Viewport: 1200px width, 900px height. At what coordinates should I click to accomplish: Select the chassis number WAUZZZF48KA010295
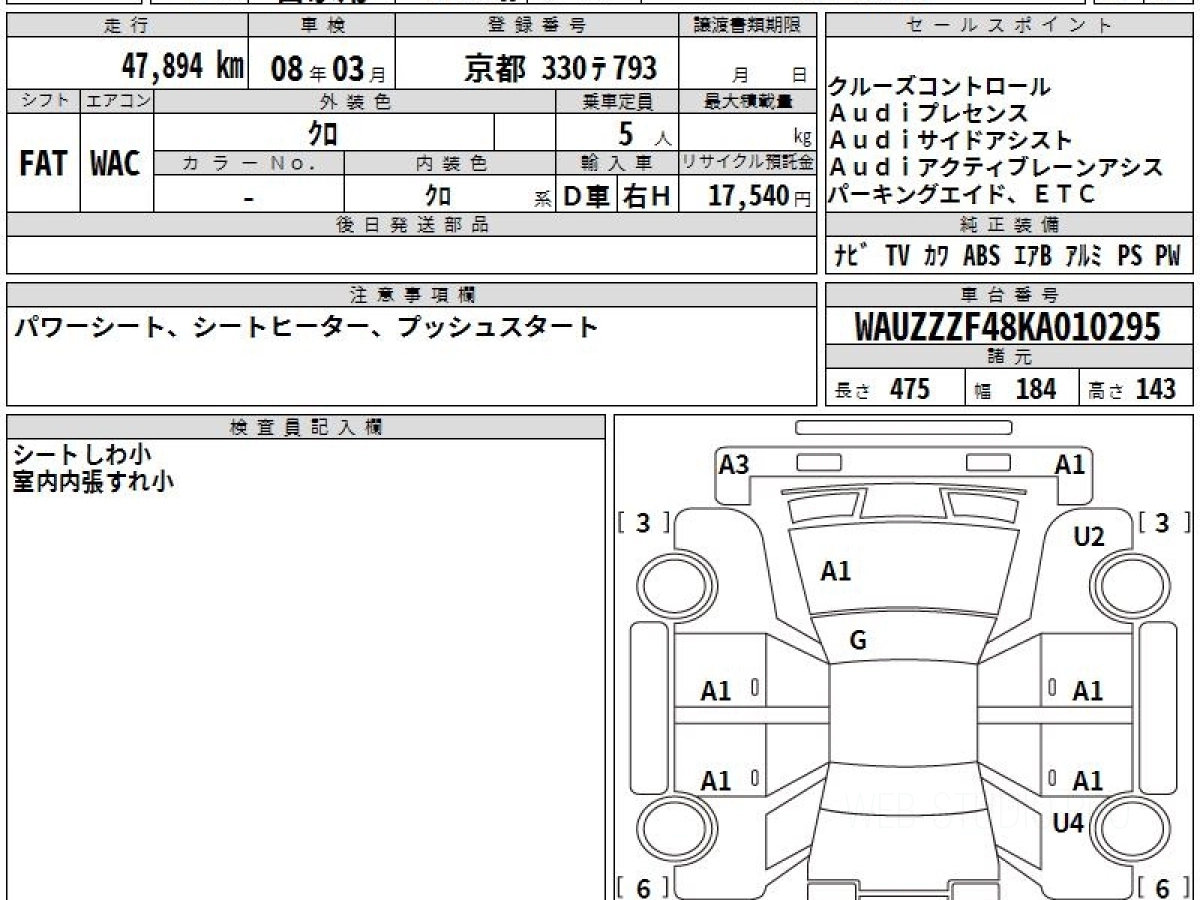pos(1008,327)
